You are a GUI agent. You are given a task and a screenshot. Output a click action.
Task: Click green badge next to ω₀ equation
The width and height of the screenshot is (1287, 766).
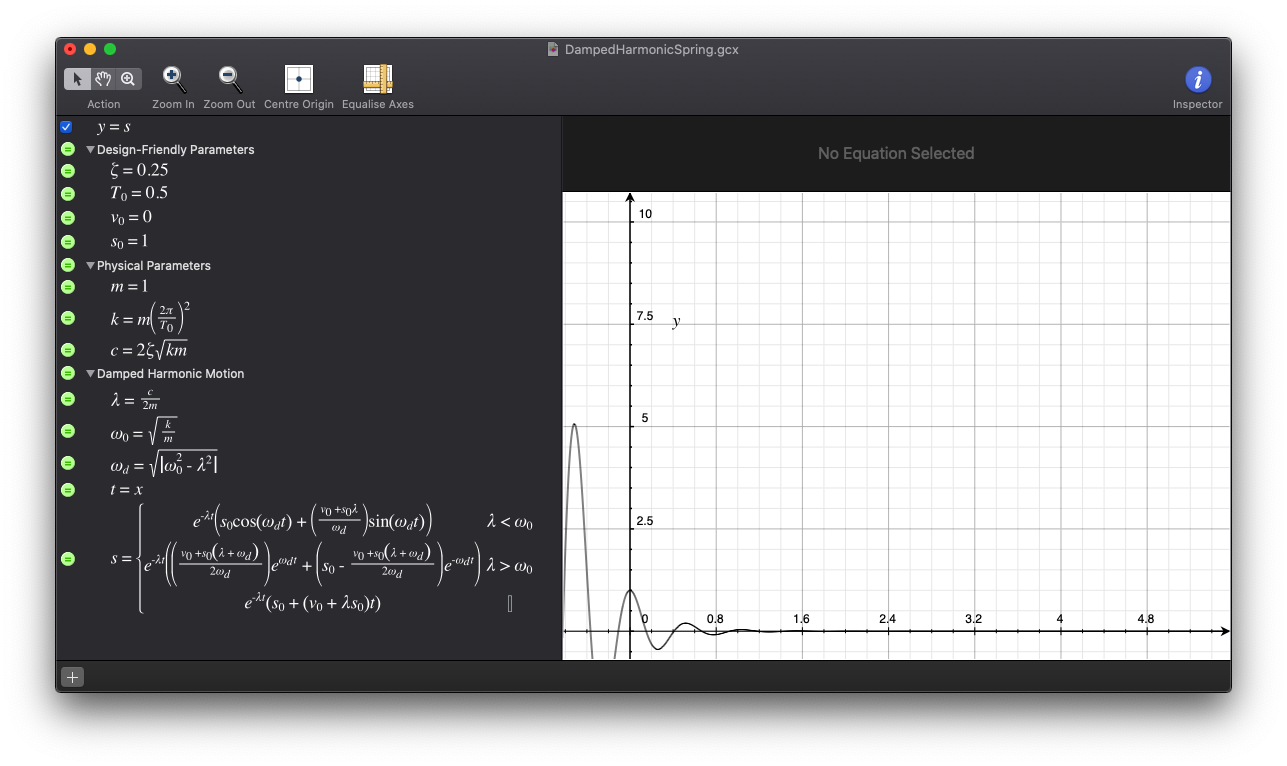click(68, 431)
